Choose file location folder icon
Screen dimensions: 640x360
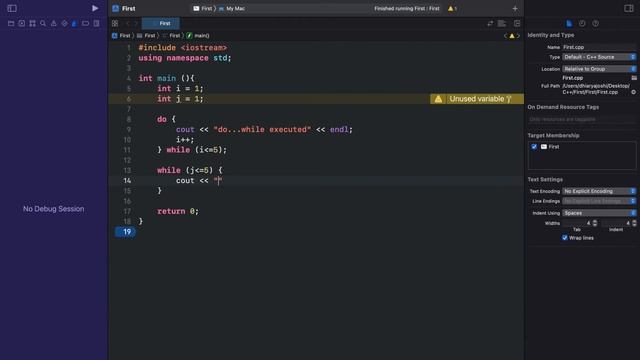(x=634, y=78)
